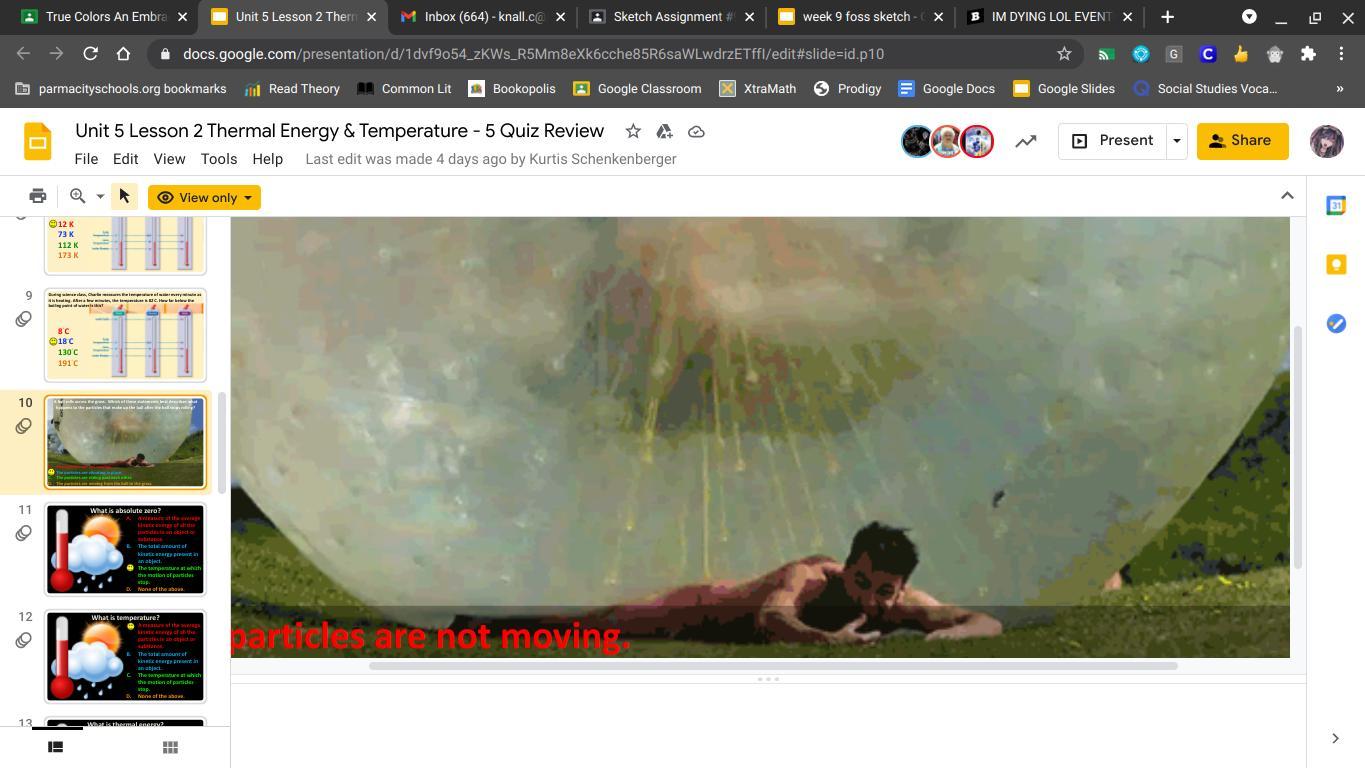Show the side panel with the bottom-right chevron
1365x768 pixels.
[1335, 739]
